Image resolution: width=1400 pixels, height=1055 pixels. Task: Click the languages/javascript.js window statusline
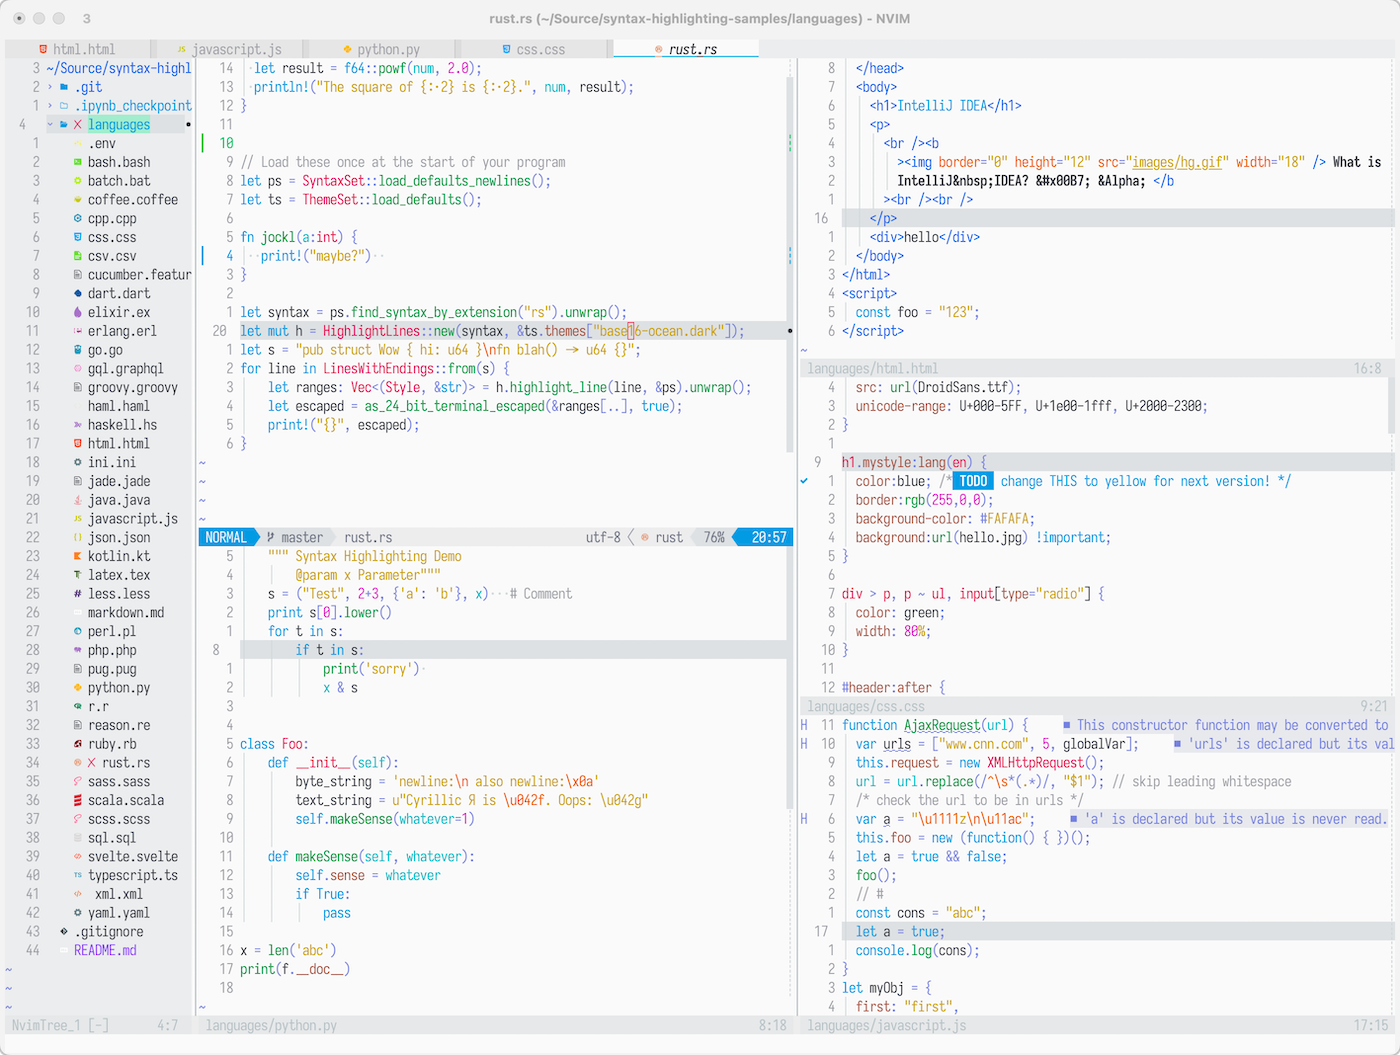tap(1097, 1026)
